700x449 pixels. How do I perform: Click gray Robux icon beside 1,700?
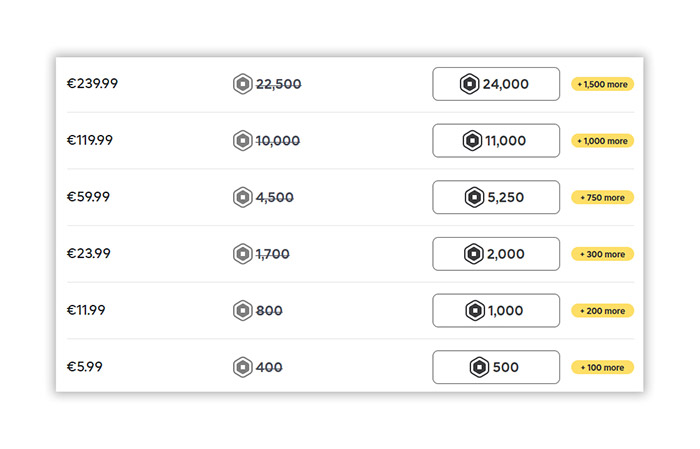(x=242, y=254)
